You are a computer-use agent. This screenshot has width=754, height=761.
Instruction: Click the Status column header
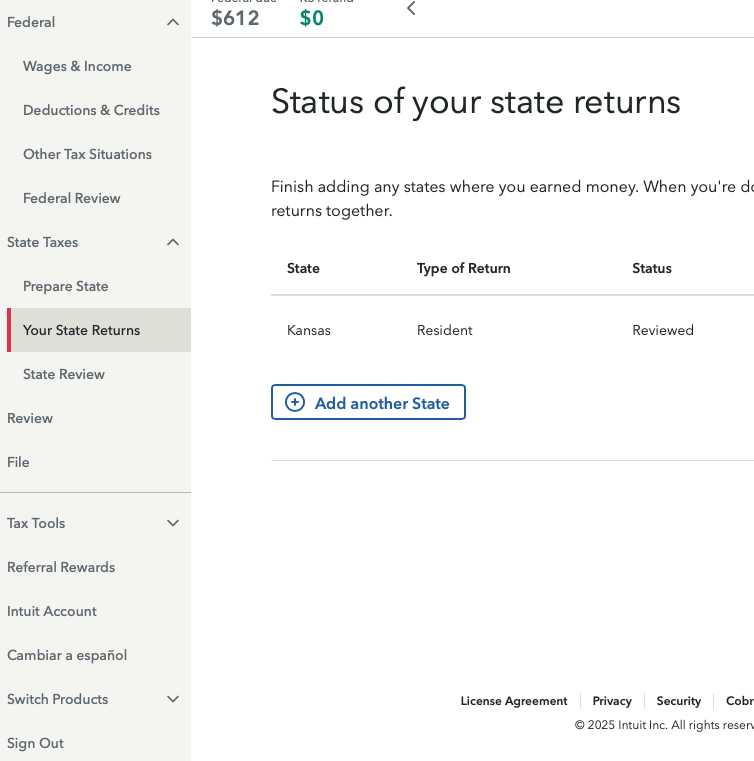coord(652,268)
